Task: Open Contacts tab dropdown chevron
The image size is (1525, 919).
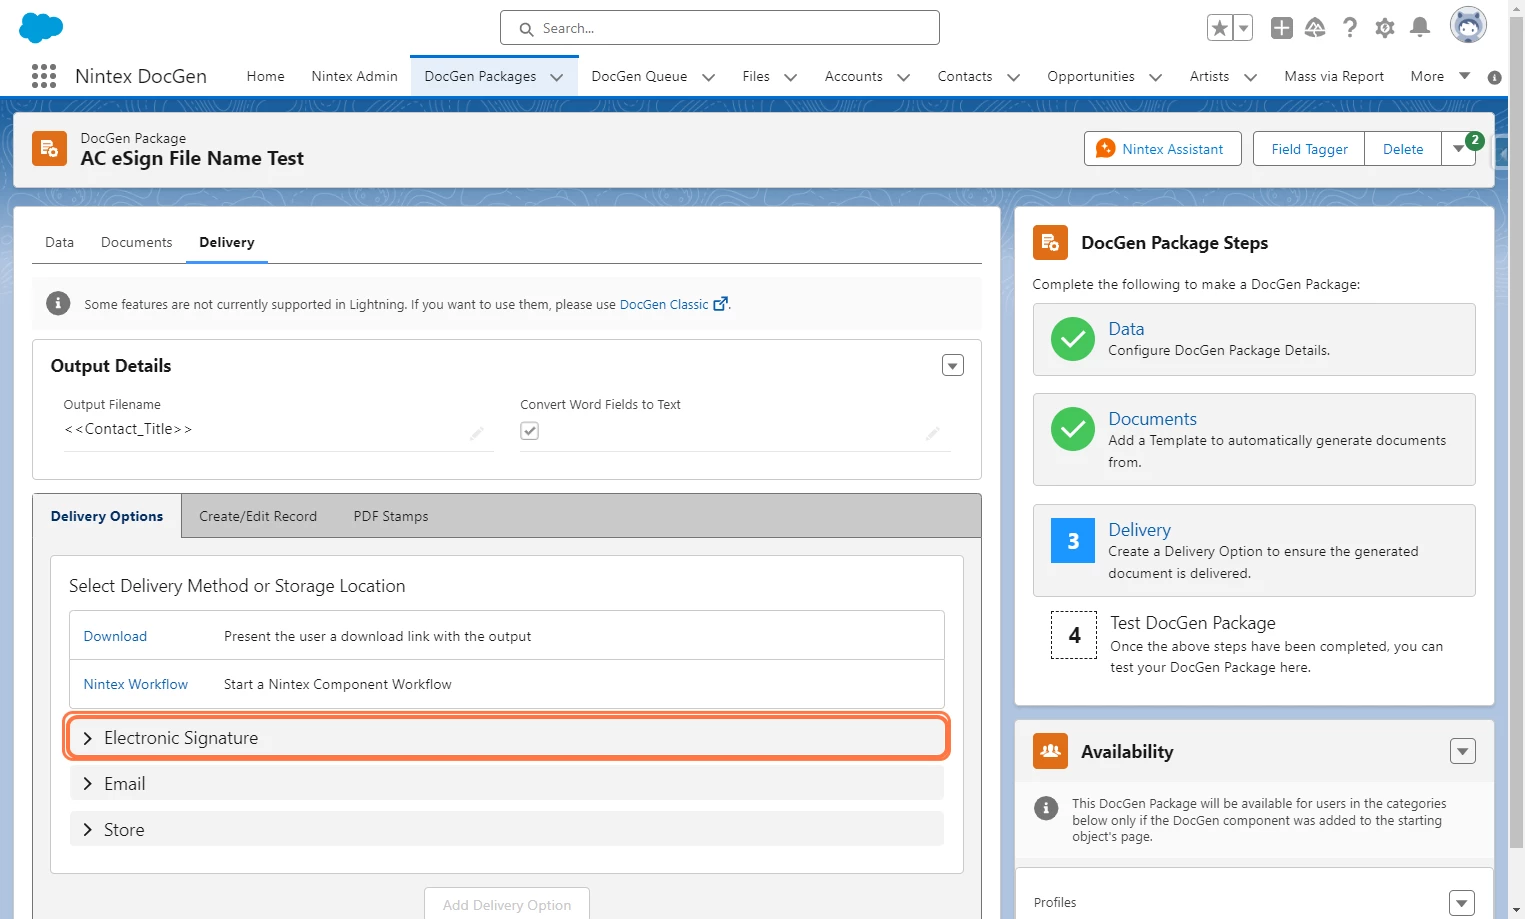Action: click(x=1014, y=77)
